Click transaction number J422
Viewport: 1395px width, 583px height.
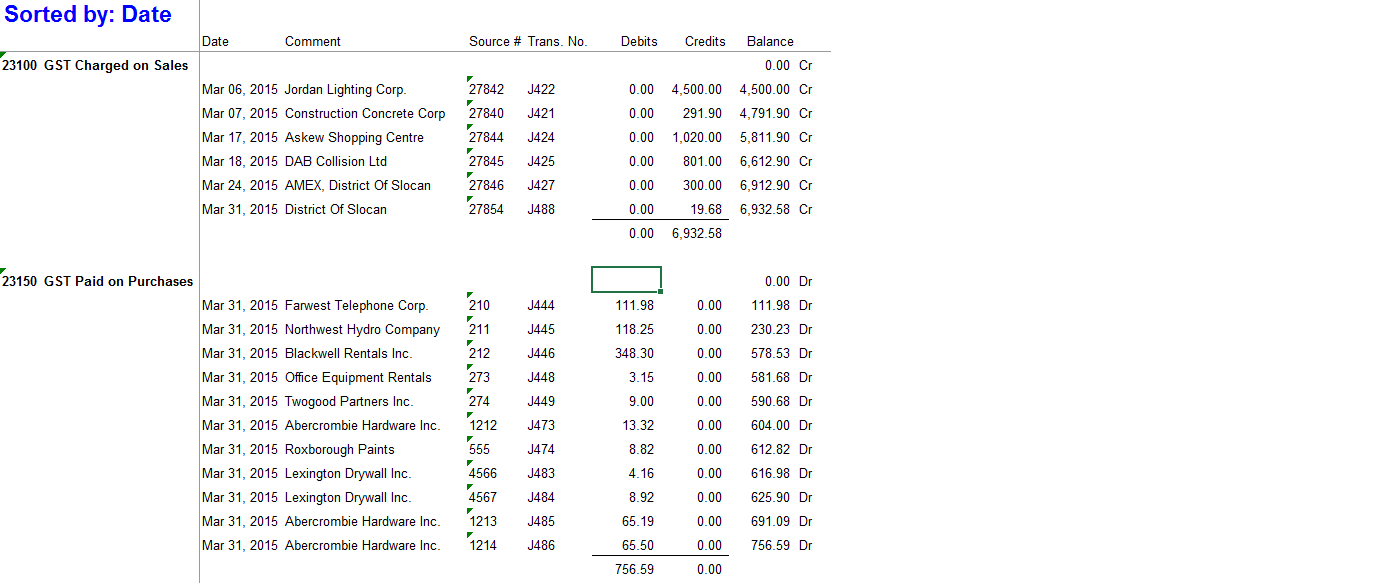click(x=541, y=89)
